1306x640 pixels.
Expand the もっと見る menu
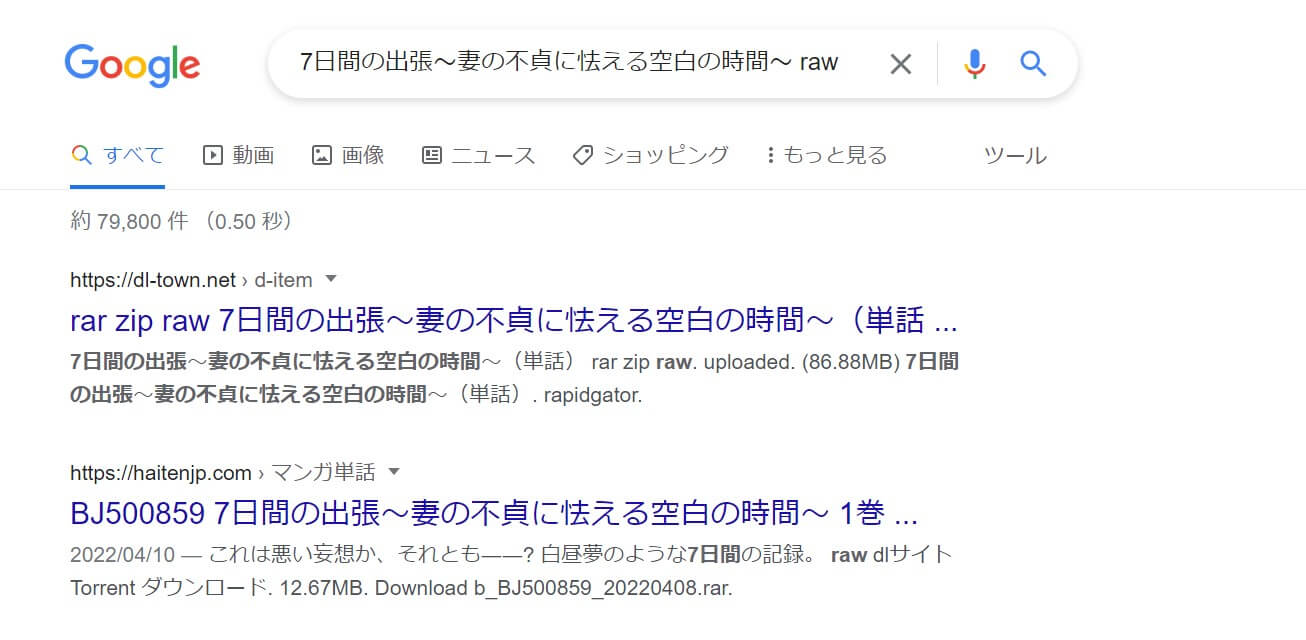827,155
